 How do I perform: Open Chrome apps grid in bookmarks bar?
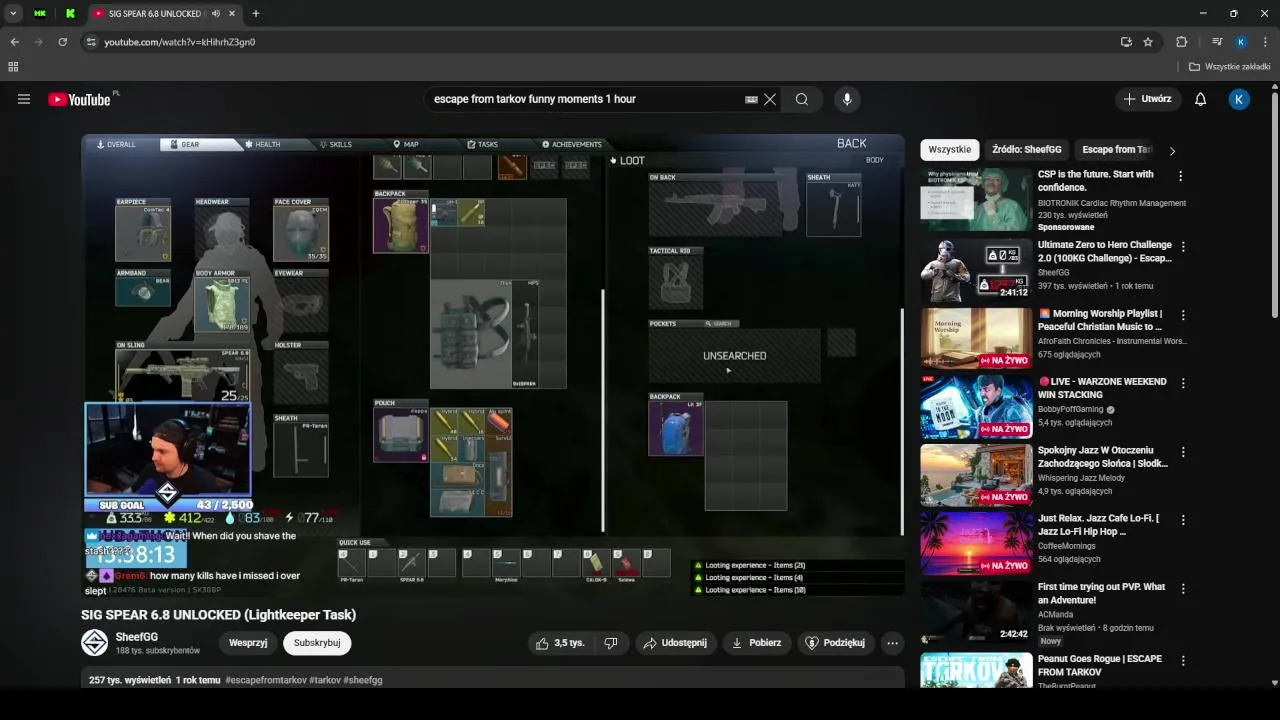coord(13,67)
